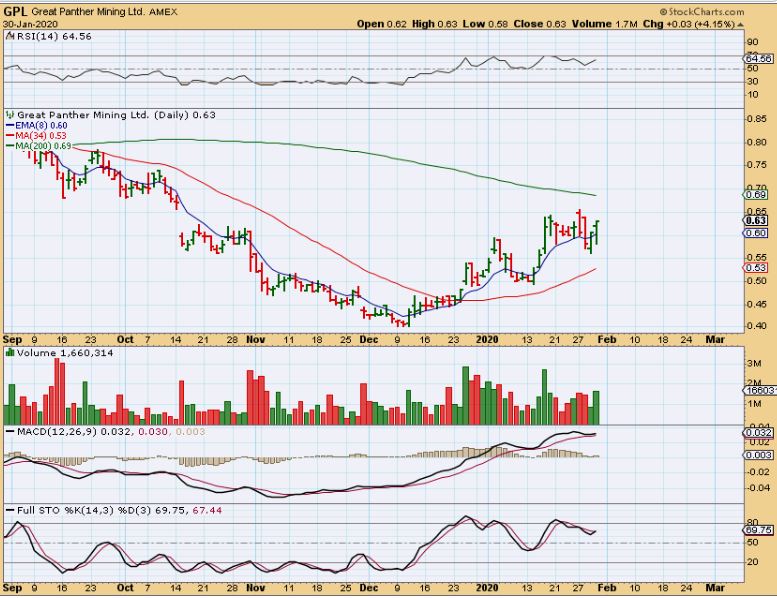The width and height of the screenshot is (777, 598).
Task: Click the 2020 label on price chart axis
Action: tap(487, 339)
